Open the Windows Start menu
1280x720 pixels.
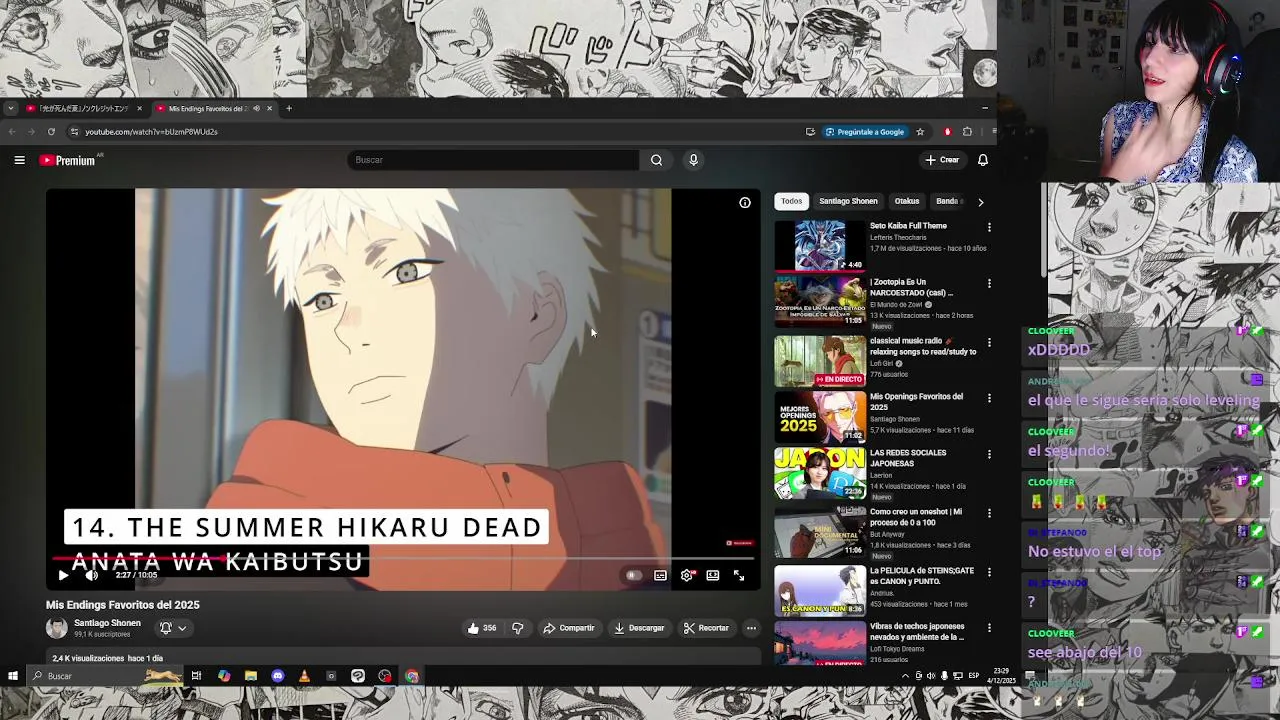click(12, 676)
